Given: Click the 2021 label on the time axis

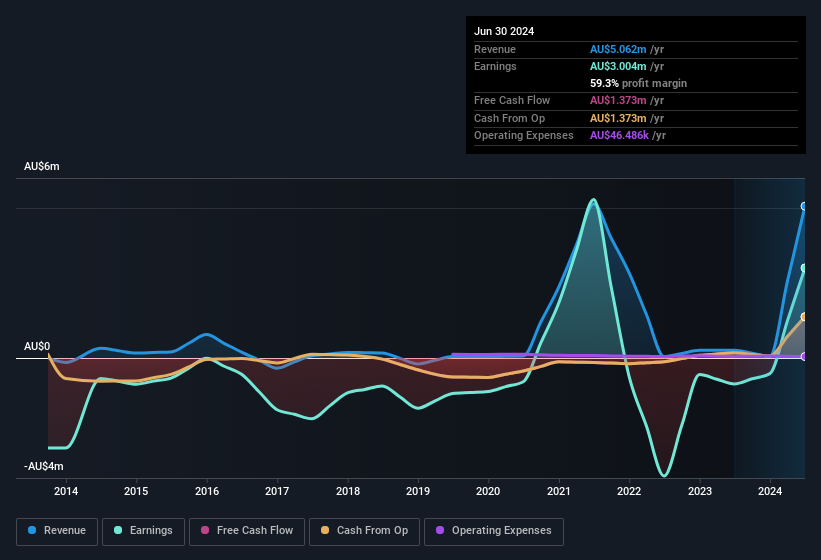Looking at the screenshot, I should 559,491.
